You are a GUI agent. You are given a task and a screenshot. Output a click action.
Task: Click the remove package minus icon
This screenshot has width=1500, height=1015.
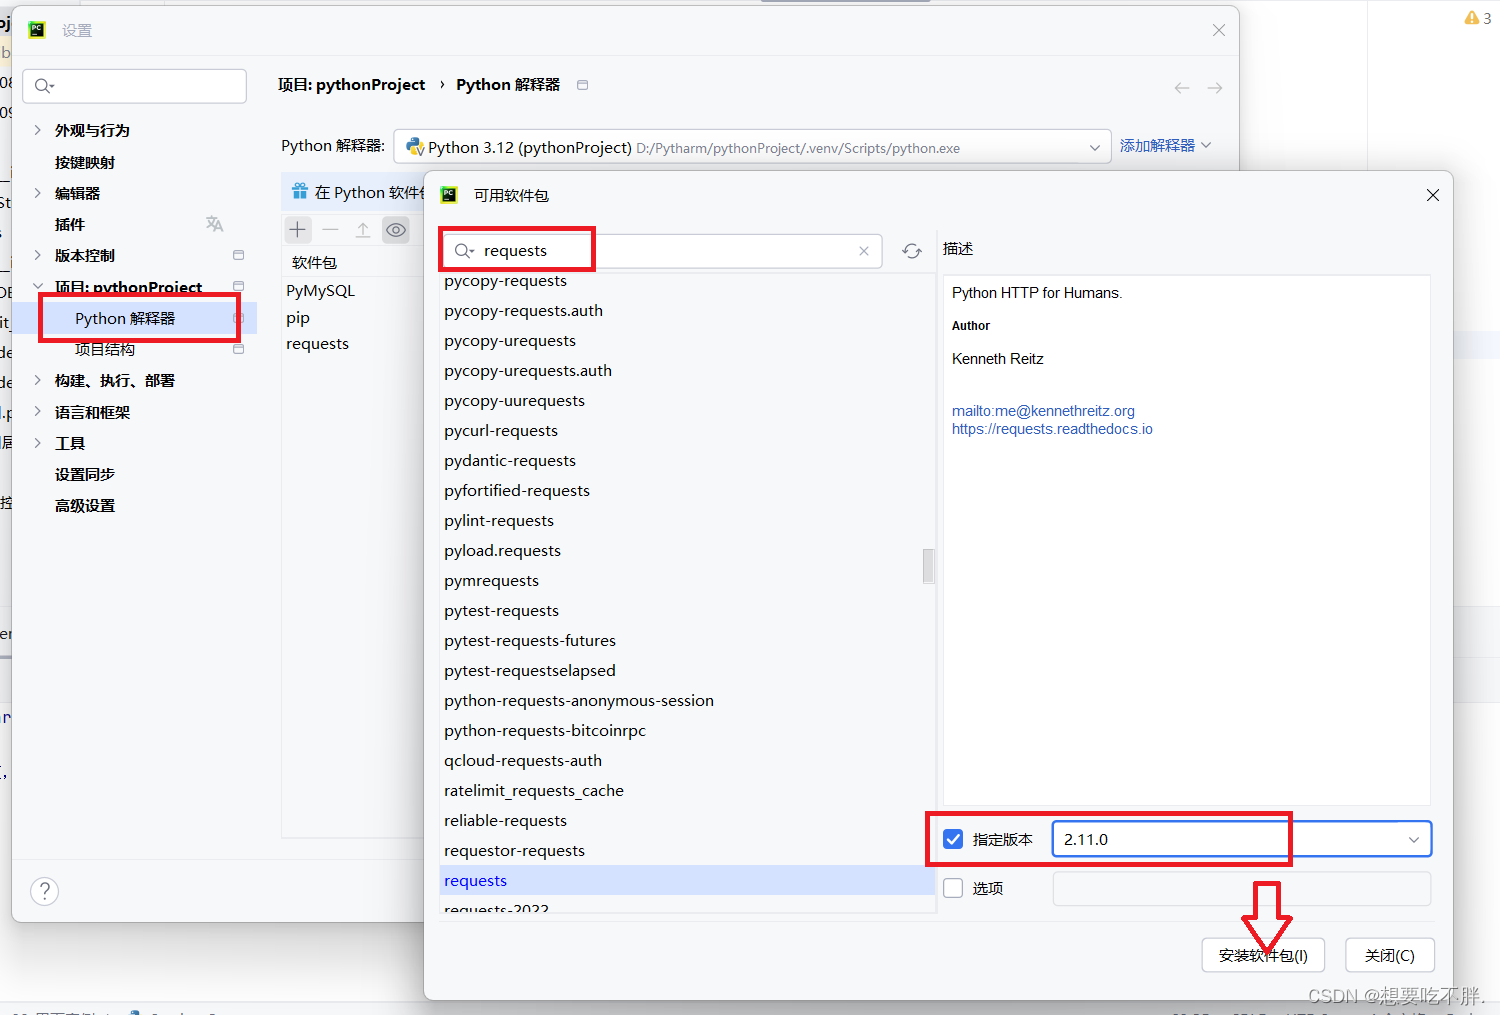click(331, 230)
